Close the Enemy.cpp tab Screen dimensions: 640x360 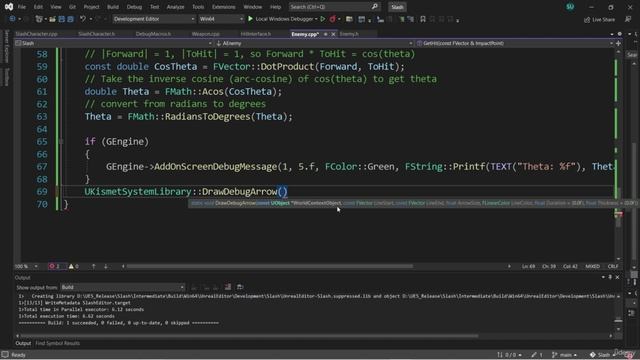333,34
